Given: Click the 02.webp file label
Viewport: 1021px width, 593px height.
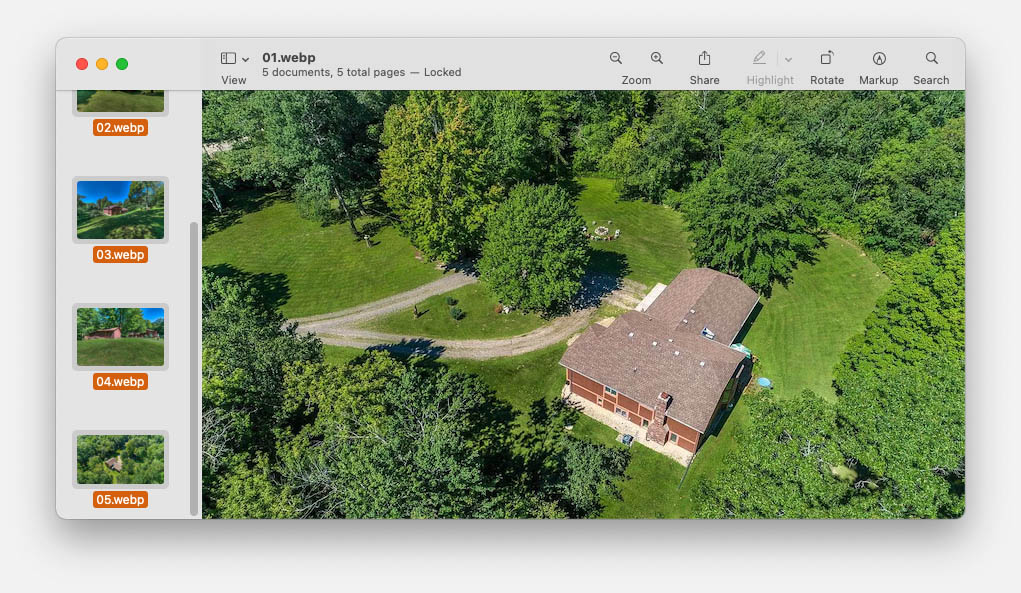Looking at the screenshot, I should click(x=120, y=128).
